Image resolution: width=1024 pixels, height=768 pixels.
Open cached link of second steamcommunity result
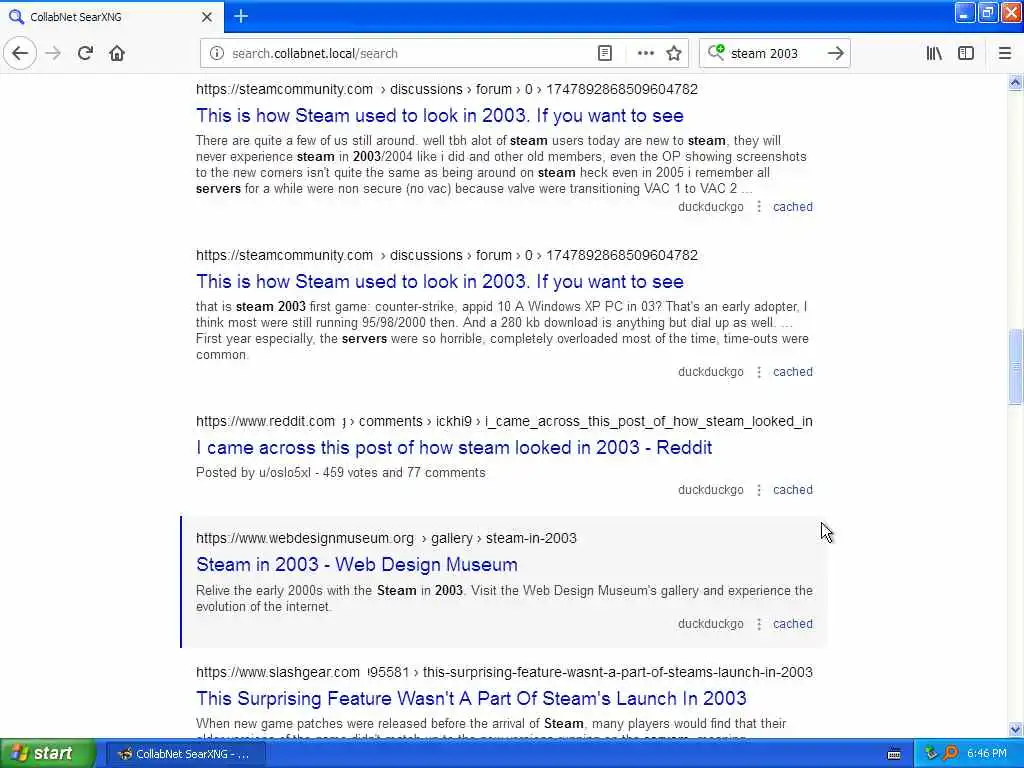793,372
